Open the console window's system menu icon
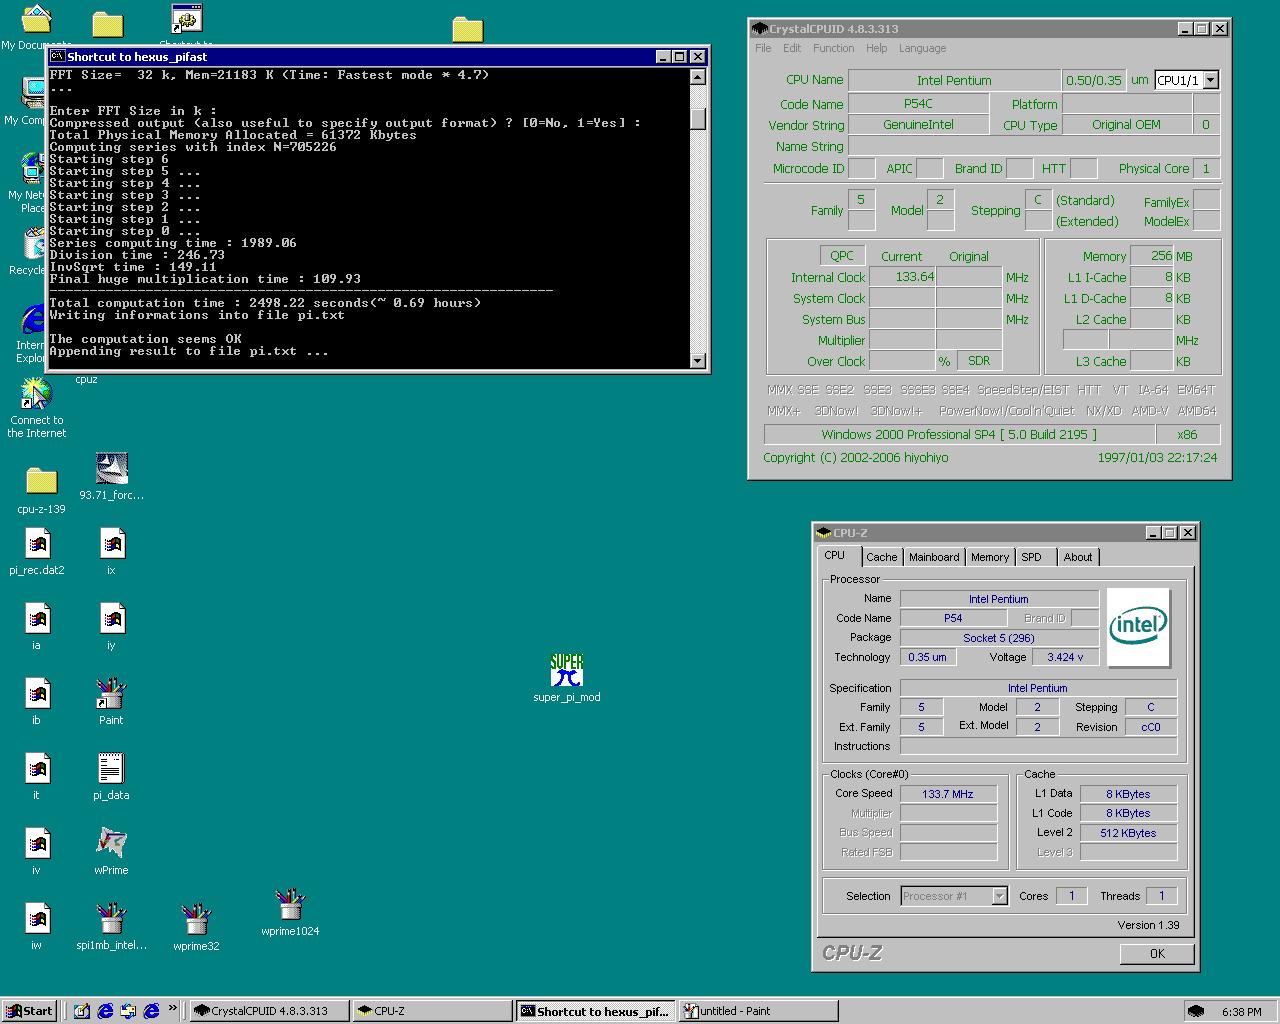Viewport: 1280px width, 1024px height. pyautogui.click(x=57, y=57)
